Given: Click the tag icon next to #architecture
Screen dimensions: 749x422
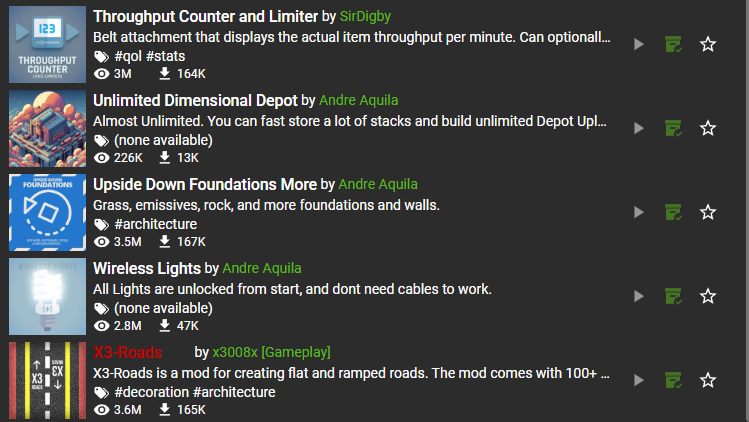Looking at the screenshot, I should 101,225.
